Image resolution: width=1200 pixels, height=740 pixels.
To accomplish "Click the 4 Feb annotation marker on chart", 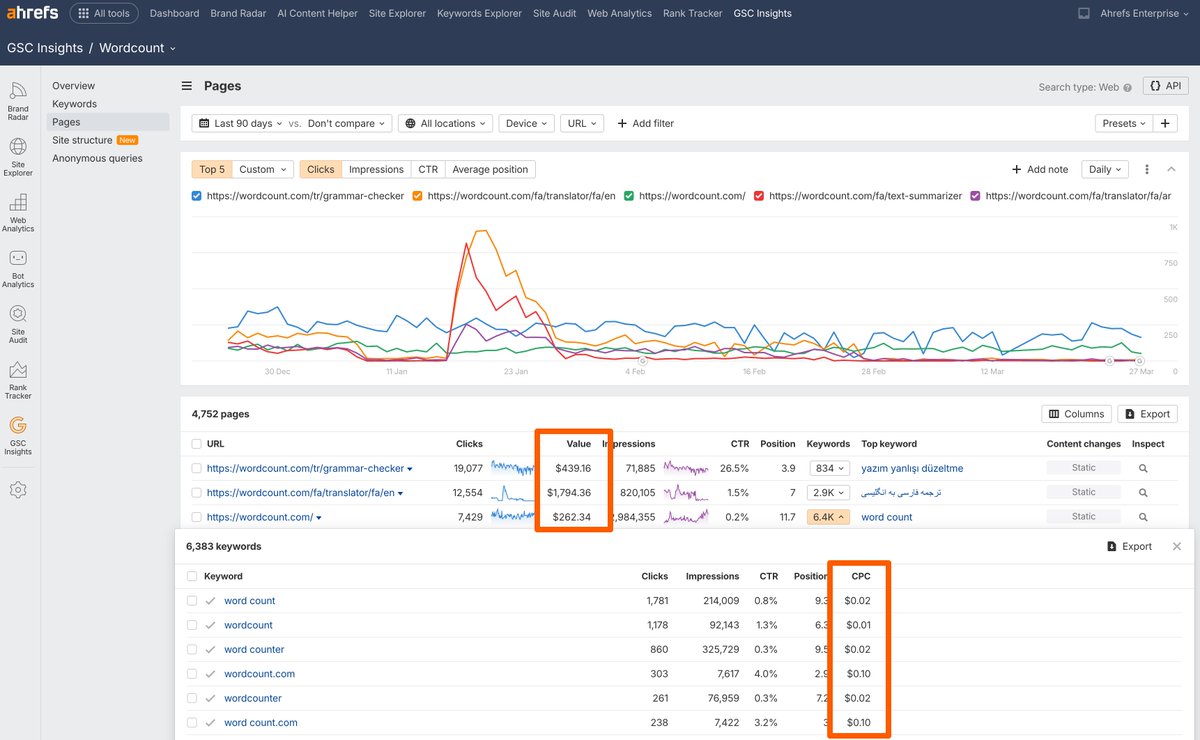I will 642,360.
